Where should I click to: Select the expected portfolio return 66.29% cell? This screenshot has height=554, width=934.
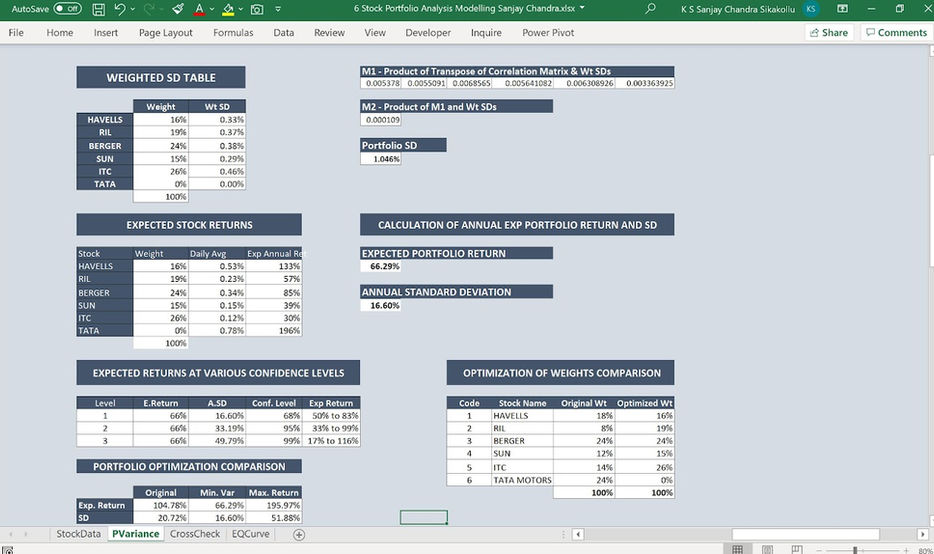click(x=381, y=266)
